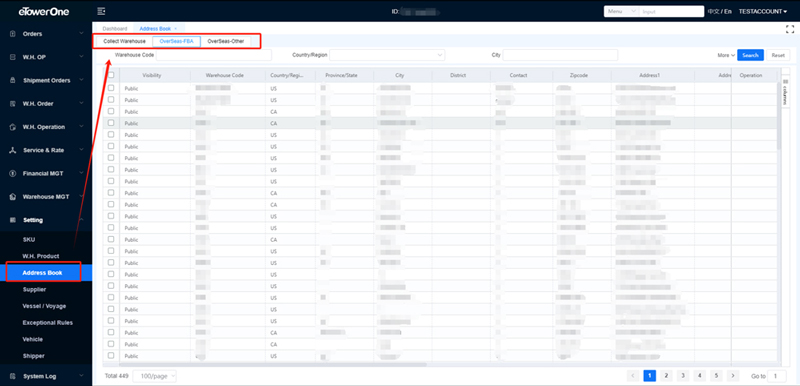Viewport: 800px width, 386px height.
Task: Close the Address Book tab
Action: pyautogui.click(x=176, y=29)
